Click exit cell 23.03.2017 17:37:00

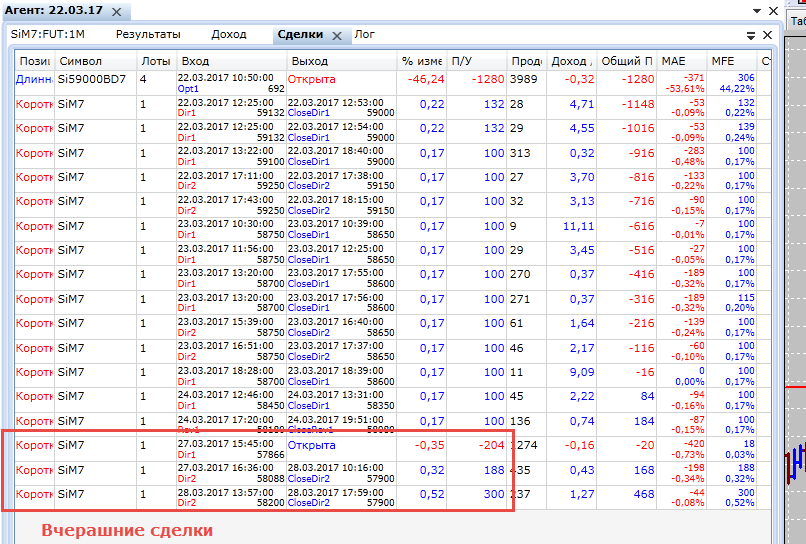341,351
